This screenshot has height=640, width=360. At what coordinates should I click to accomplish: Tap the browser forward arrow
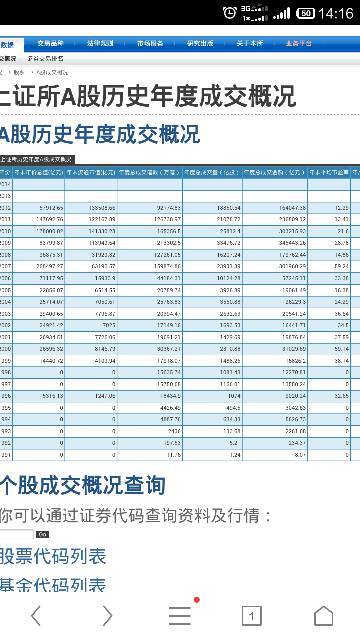click(x=107, y=616)
